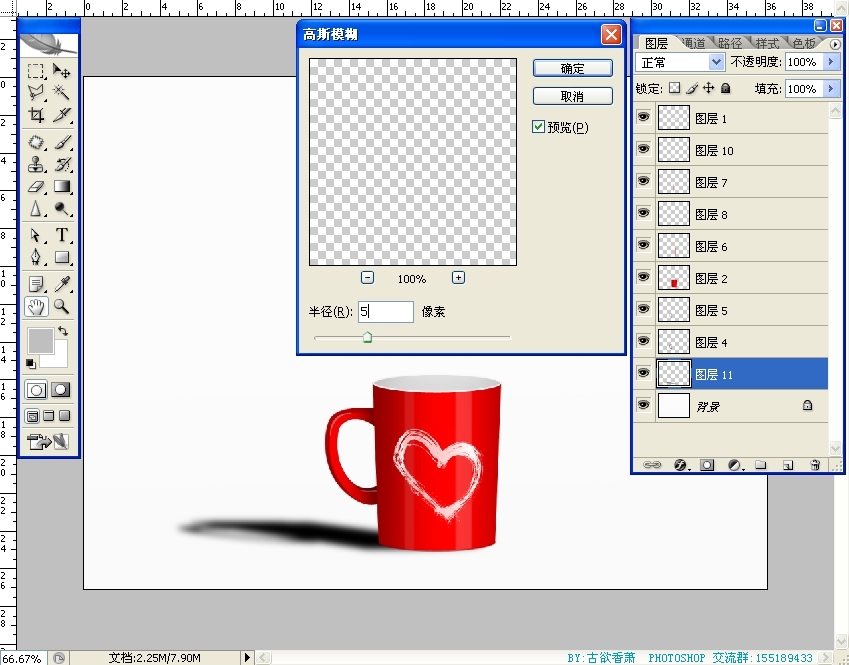
Task: Expand the 不透明度 opacity slider arrow
Action: (831, 62)
